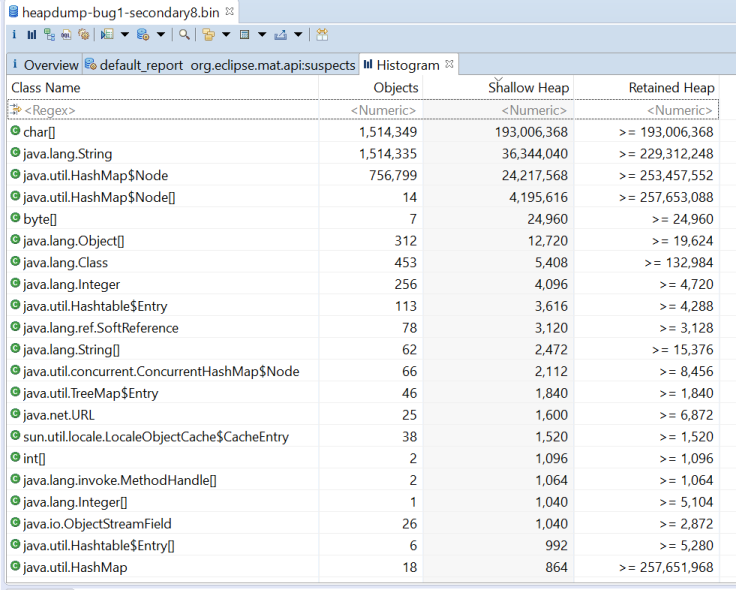This screenshot has width=736, height=590.
Task: Sort by Objects column header
Action: (x=371, y=88)
